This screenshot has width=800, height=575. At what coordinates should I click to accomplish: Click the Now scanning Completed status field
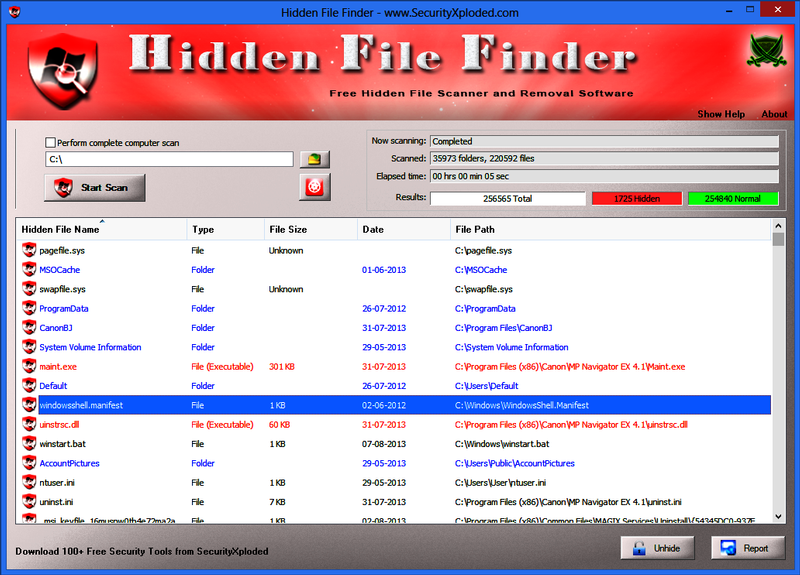tap(604, 141)
